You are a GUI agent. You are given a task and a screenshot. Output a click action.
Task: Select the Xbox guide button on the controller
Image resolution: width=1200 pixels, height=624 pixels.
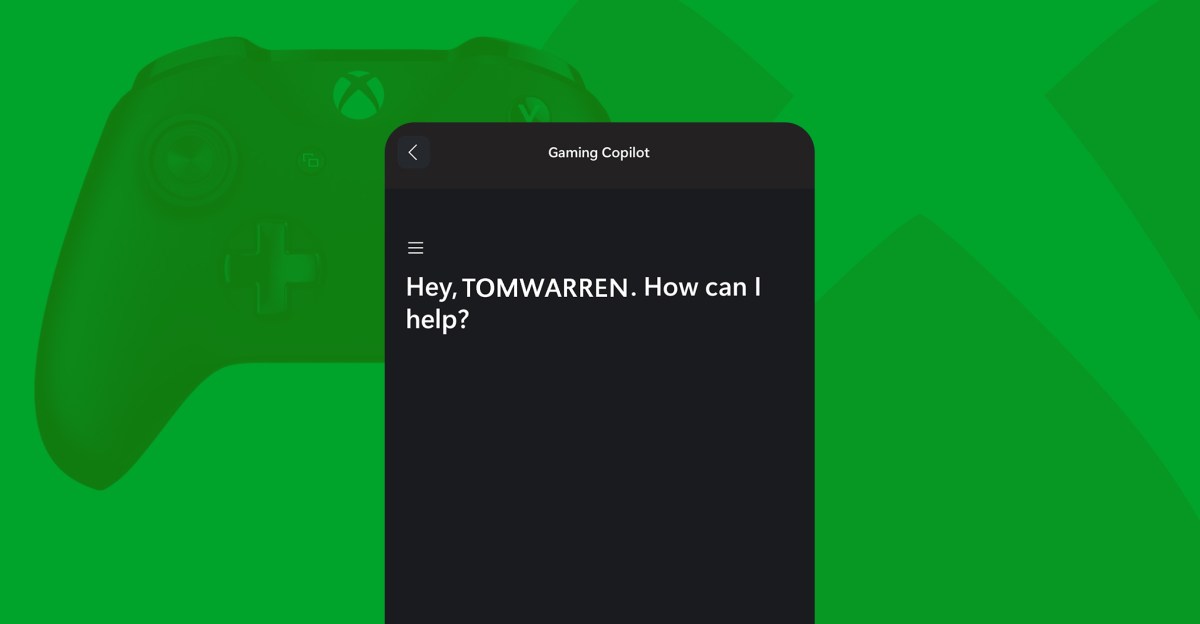[x=360, y=92]
